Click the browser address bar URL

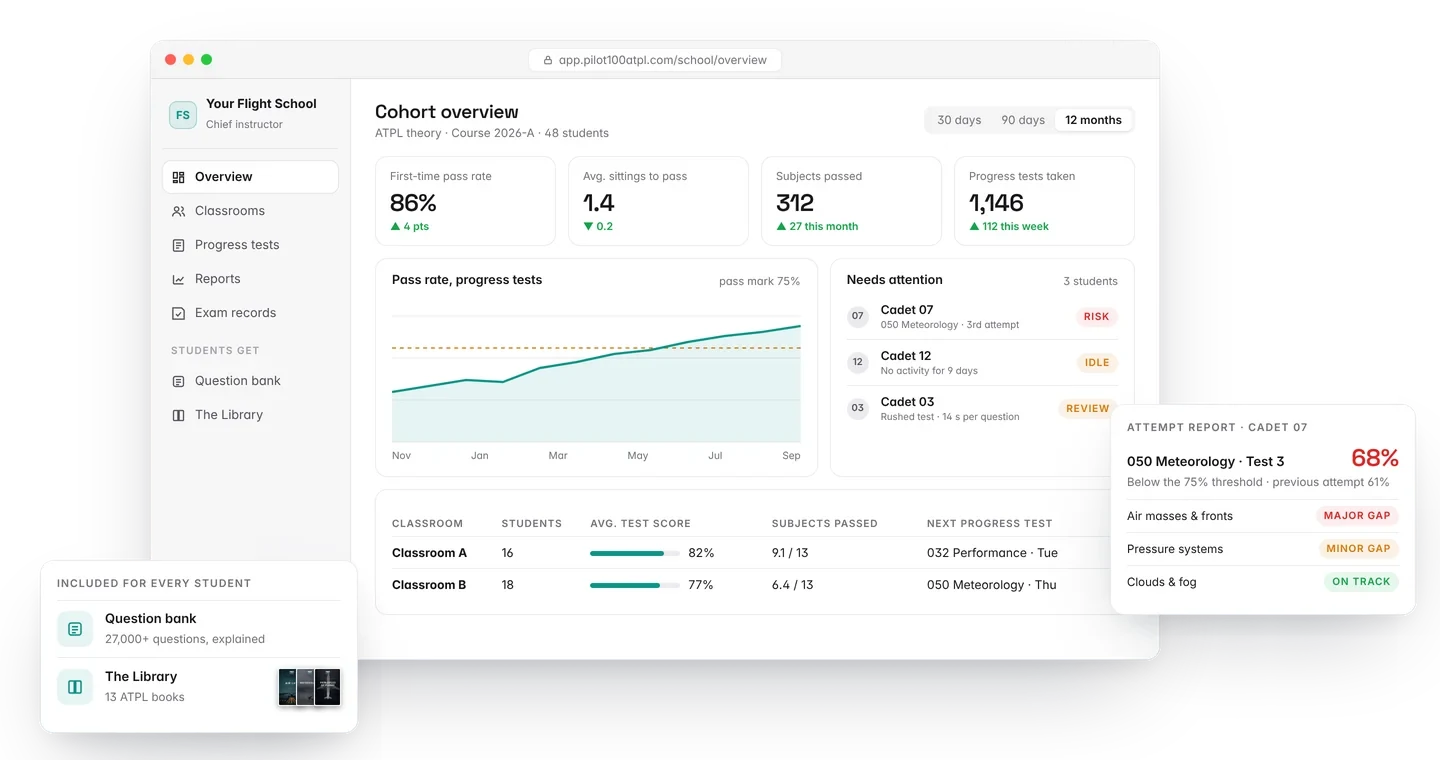pos(655,60)
